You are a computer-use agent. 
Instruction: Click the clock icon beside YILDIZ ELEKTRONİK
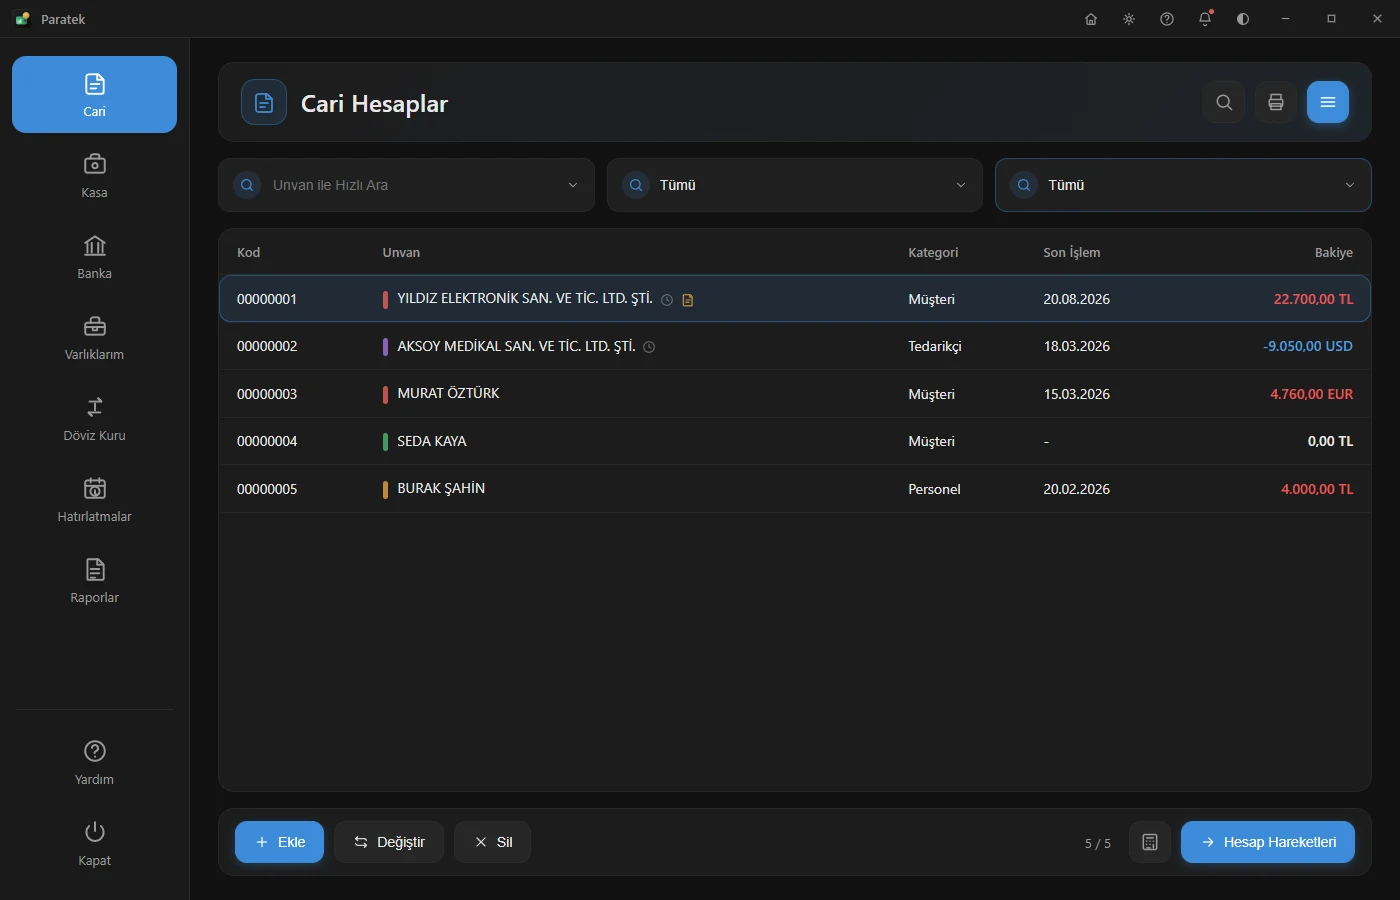click(667, 300)
